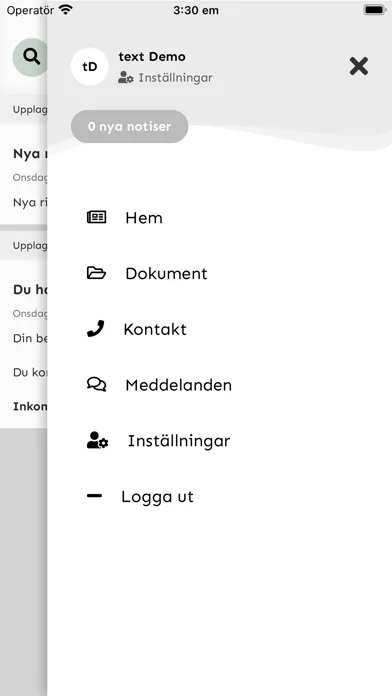Viewport: 392px width, 696px height.
Task: Tap the open folder icon beside Dokument
Action: (96, 273)
